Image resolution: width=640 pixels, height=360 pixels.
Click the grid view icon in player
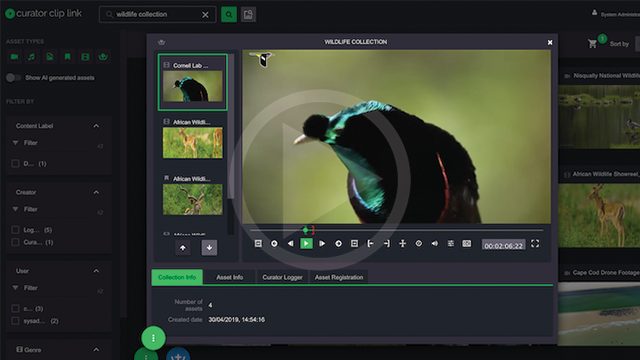467,244
